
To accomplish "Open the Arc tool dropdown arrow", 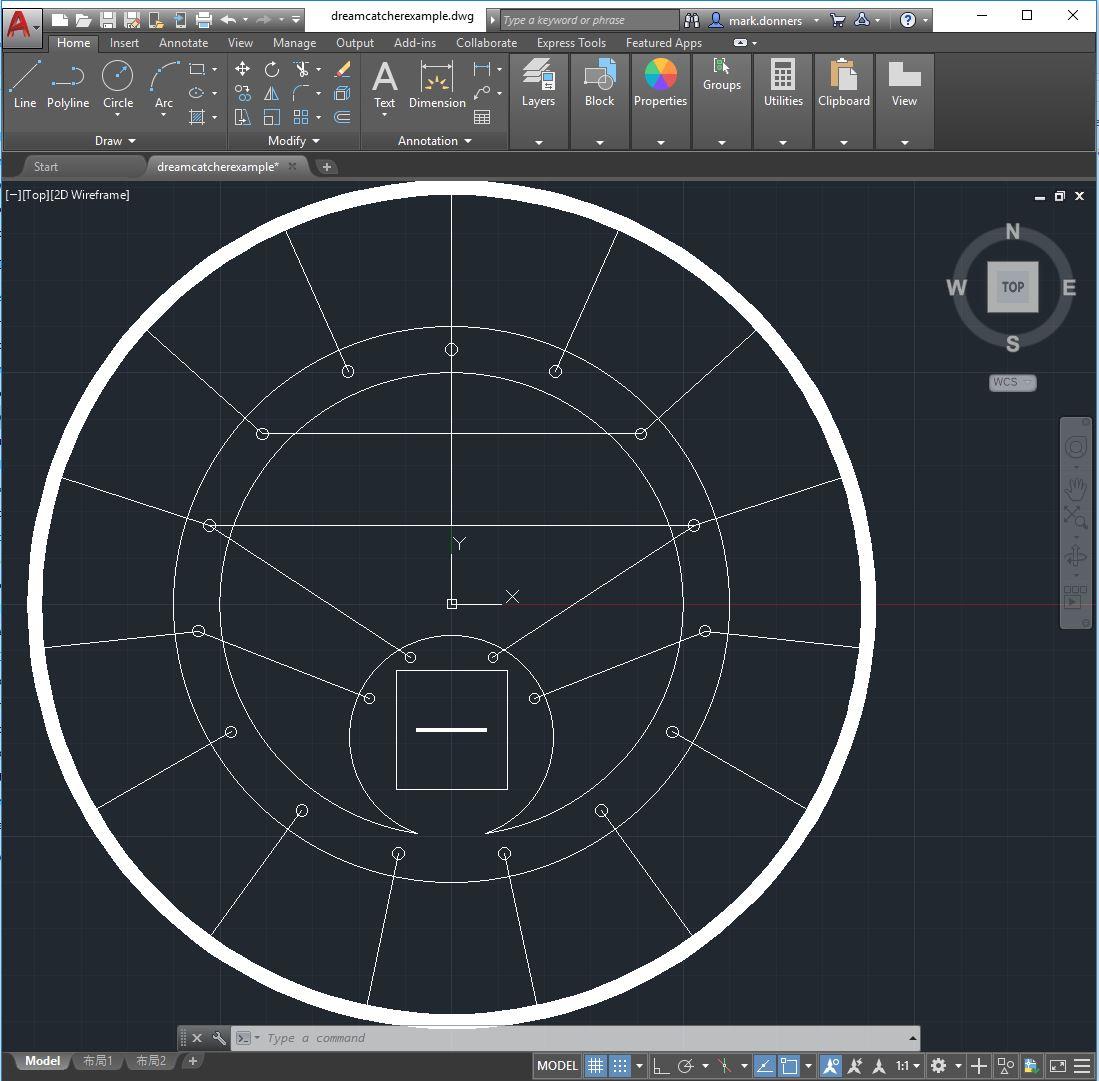I will [164, 115].
